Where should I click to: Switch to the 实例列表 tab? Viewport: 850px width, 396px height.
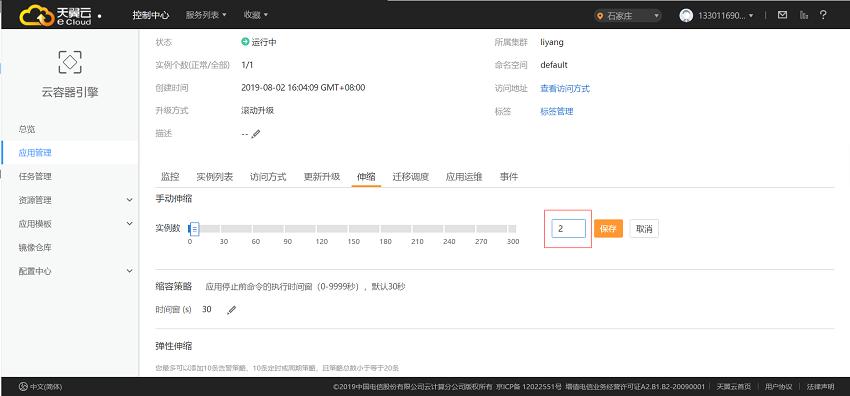click(215, 177)
